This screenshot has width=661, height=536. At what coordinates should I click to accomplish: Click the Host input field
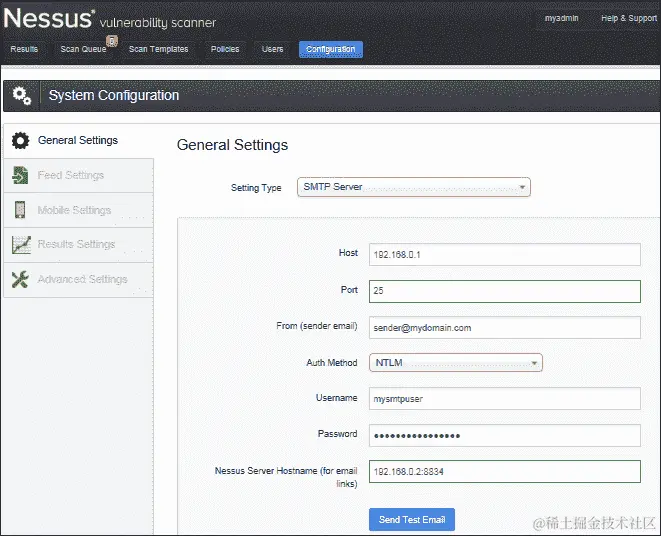pos(505,255)
